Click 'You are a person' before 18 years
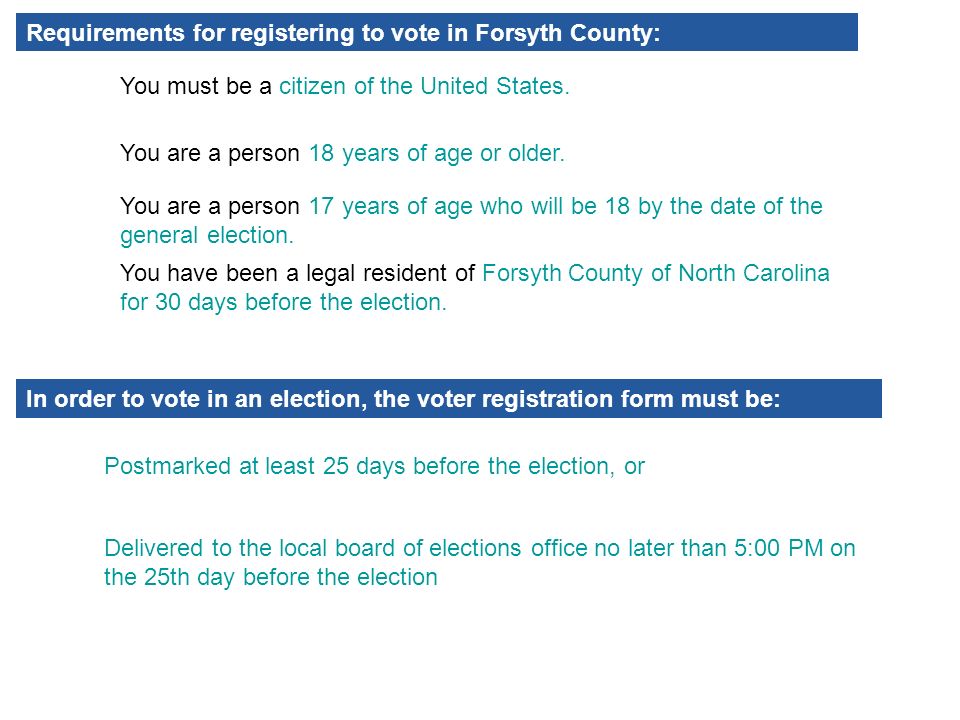 [x=209, y=154]
